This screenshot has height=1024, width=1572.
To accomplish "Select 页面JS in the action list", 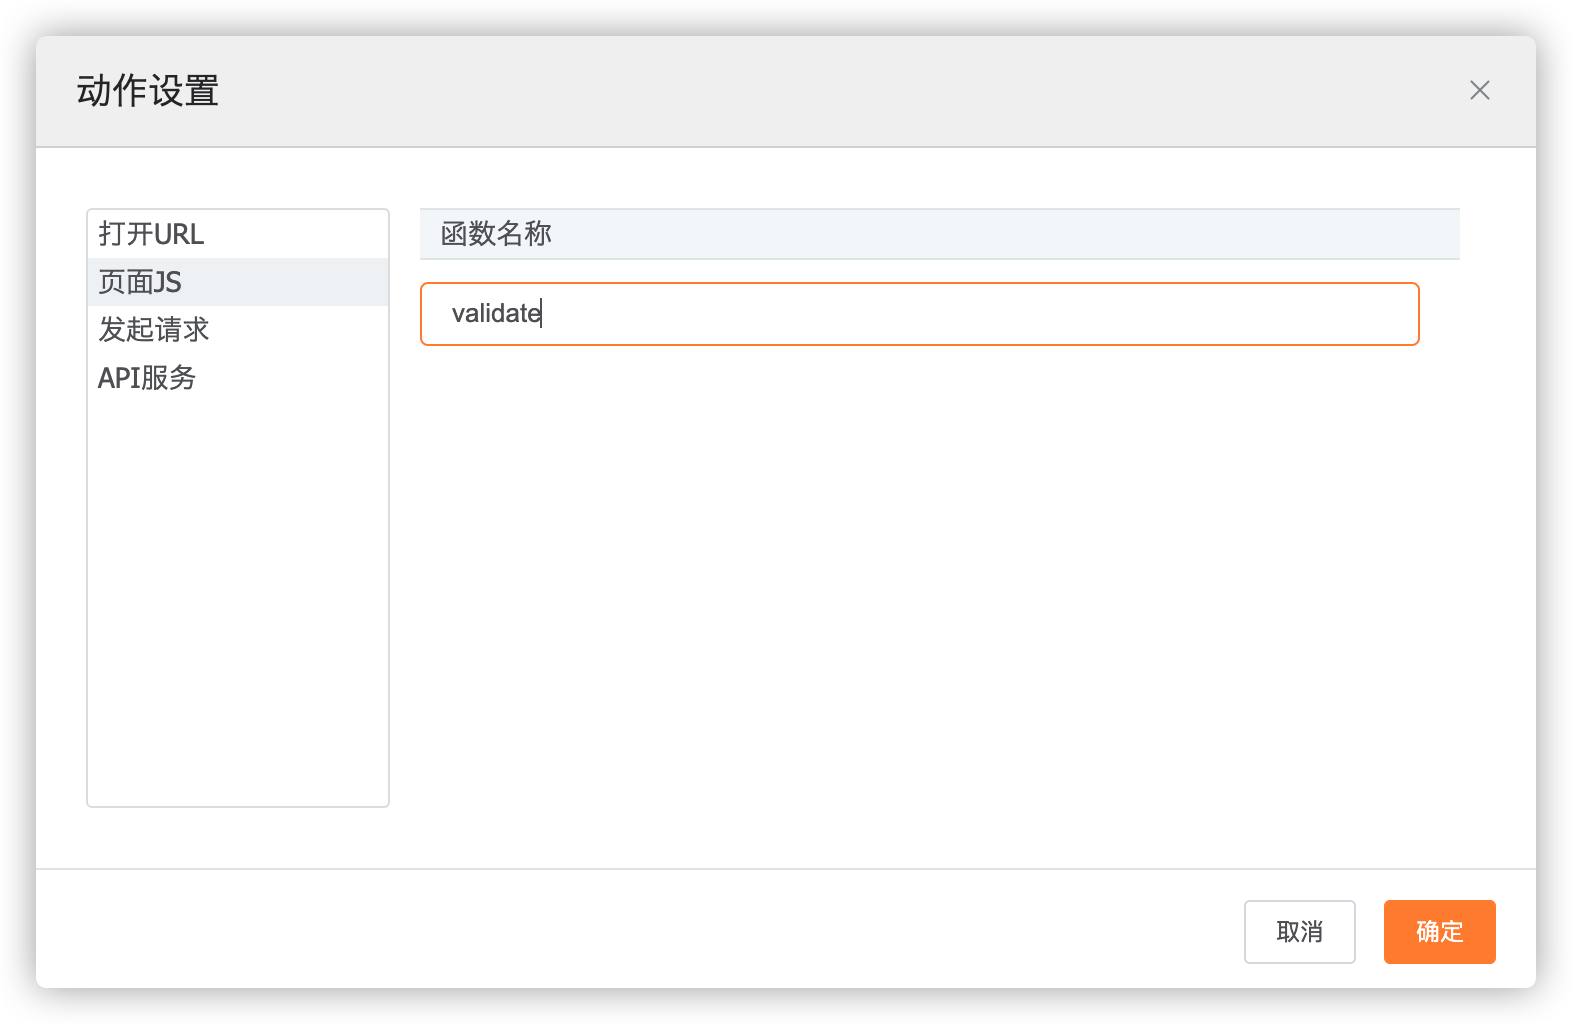I will click(x=140, y=282).
